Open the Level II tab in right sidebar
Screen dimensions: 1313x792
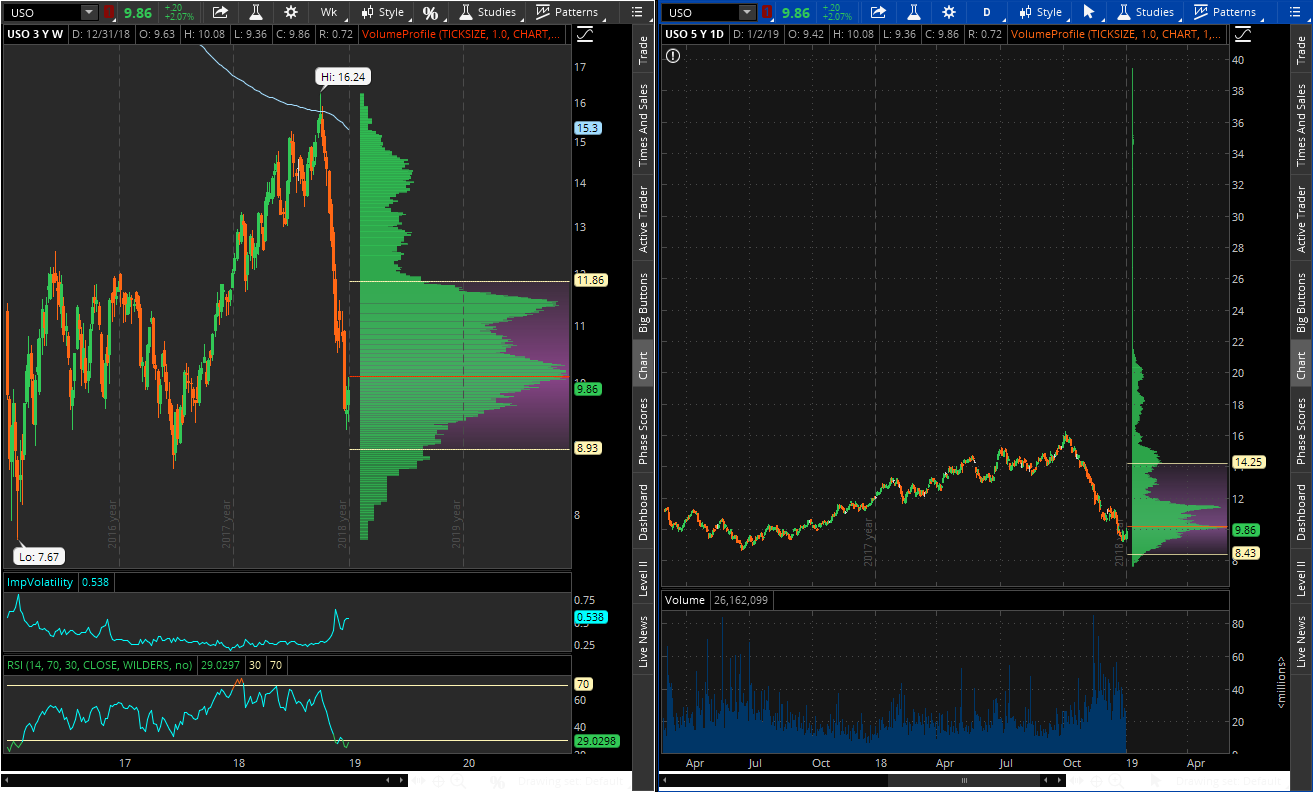pos(1301,579)
